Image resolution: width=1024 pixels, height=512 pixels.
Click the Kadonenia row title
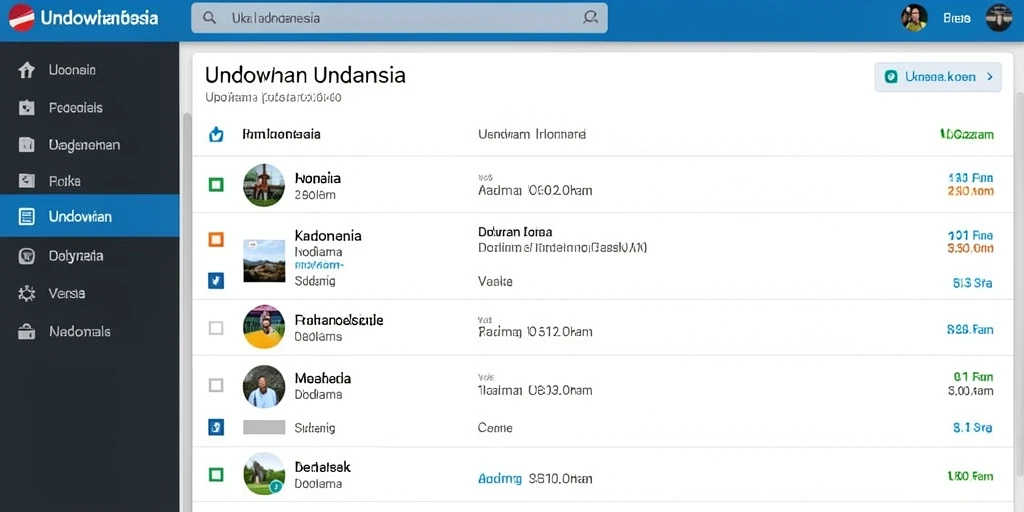pos(328,236)
